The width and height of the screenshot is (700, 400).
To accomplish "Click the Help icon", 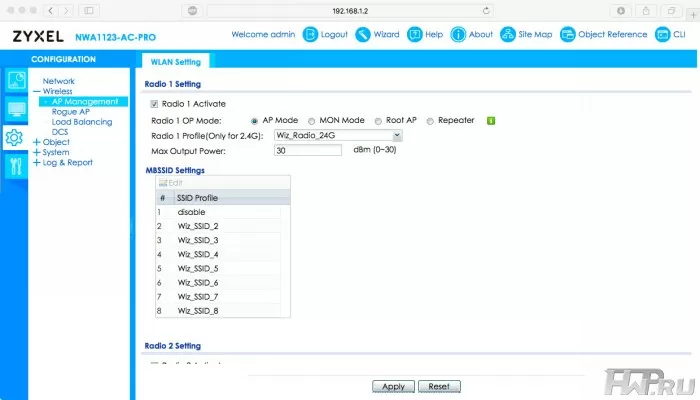I will pyautogui.click(x=414, y=34).
